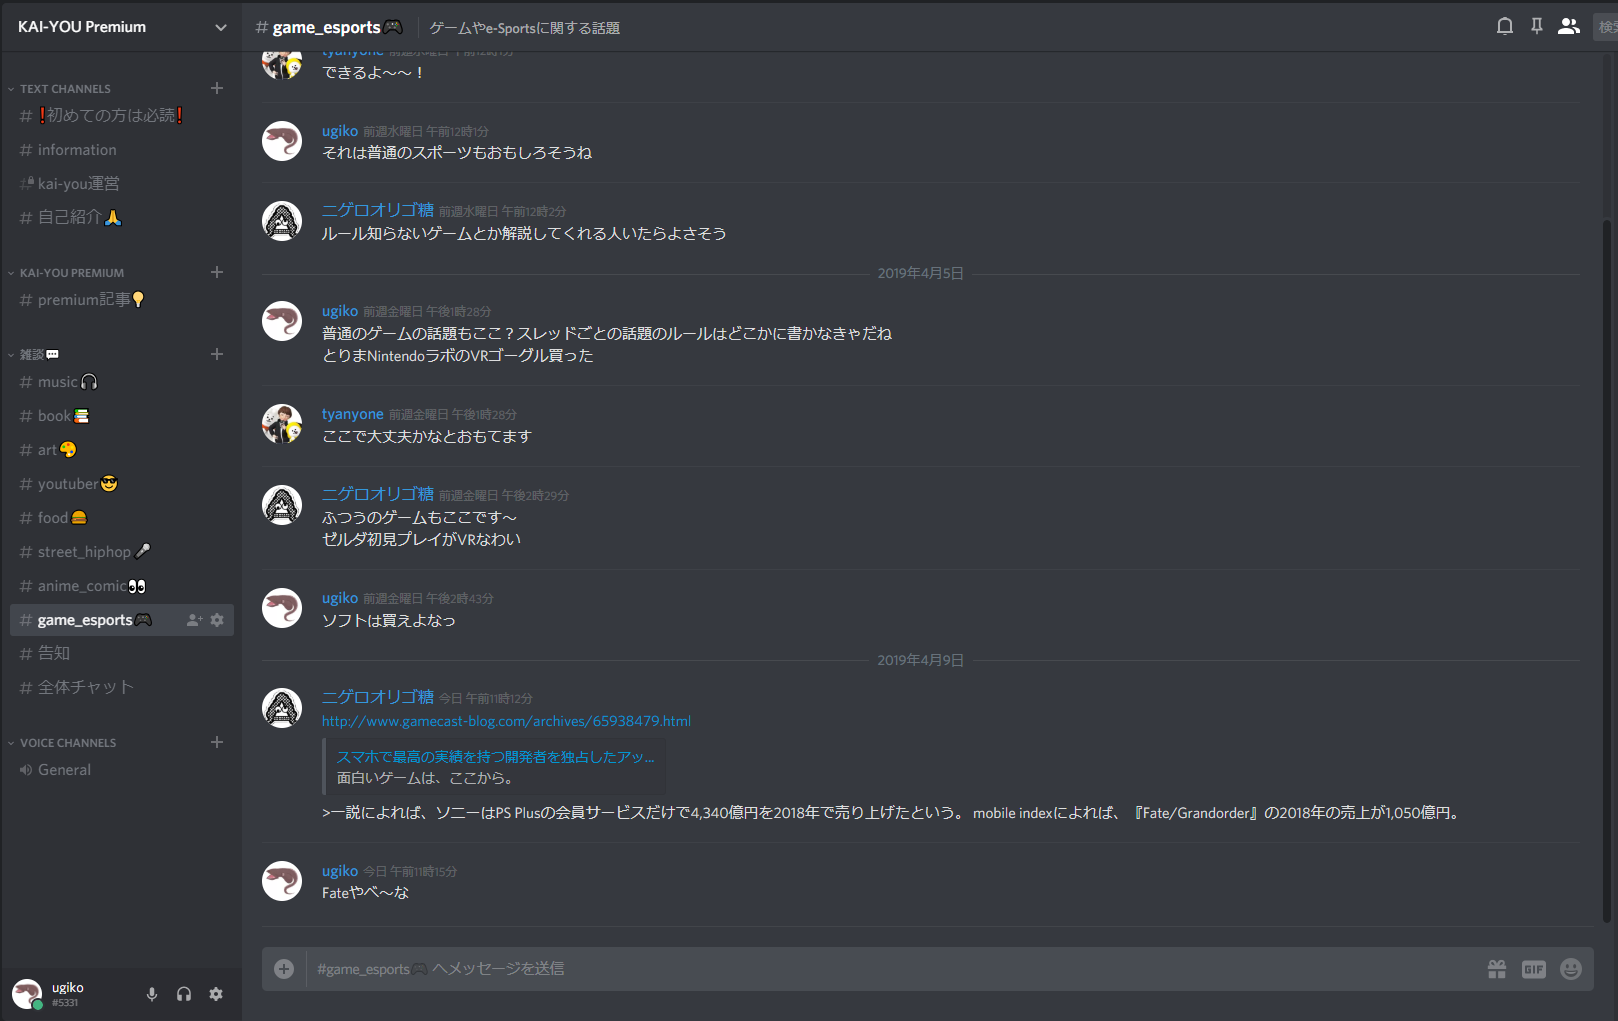
Task: Open notification settings bell icon
Action: pyautogui.click(x=1504, y=26)
